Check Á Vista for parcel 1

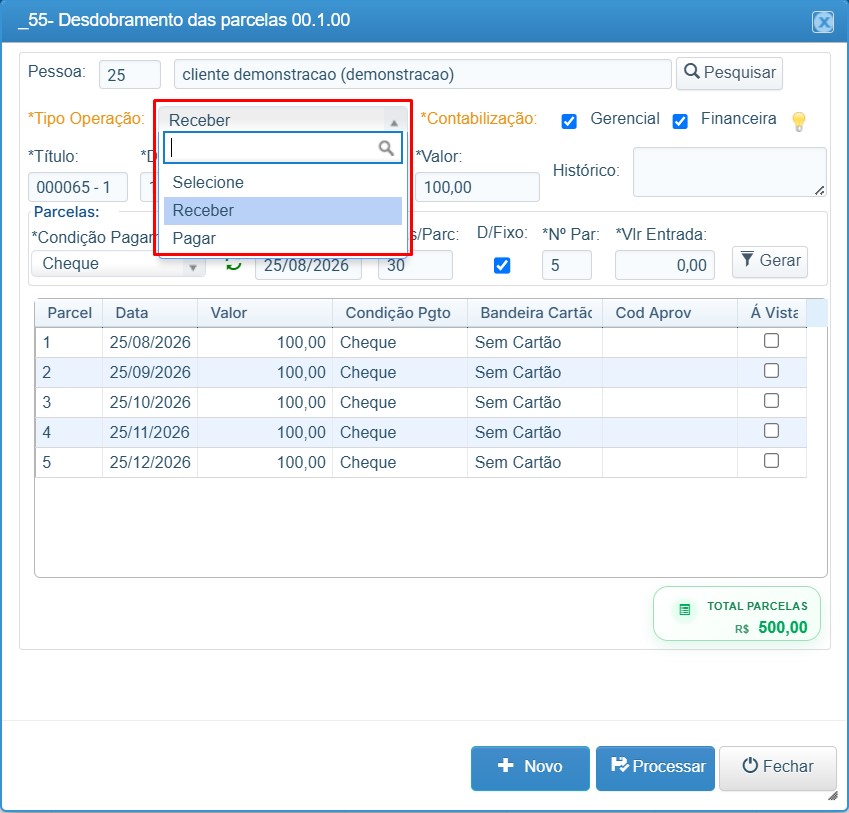[x=771, y=340]
